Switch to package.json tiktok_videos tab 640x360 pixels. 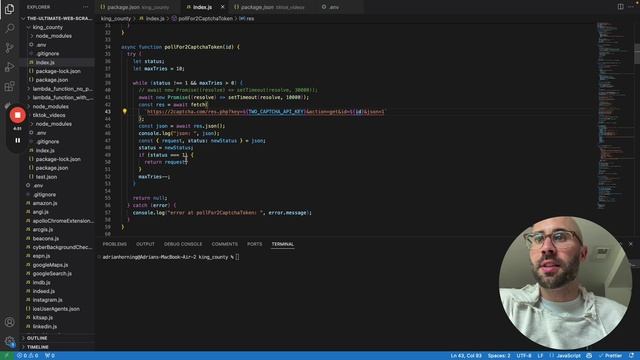pyautogui.click(x=271, y=7)
